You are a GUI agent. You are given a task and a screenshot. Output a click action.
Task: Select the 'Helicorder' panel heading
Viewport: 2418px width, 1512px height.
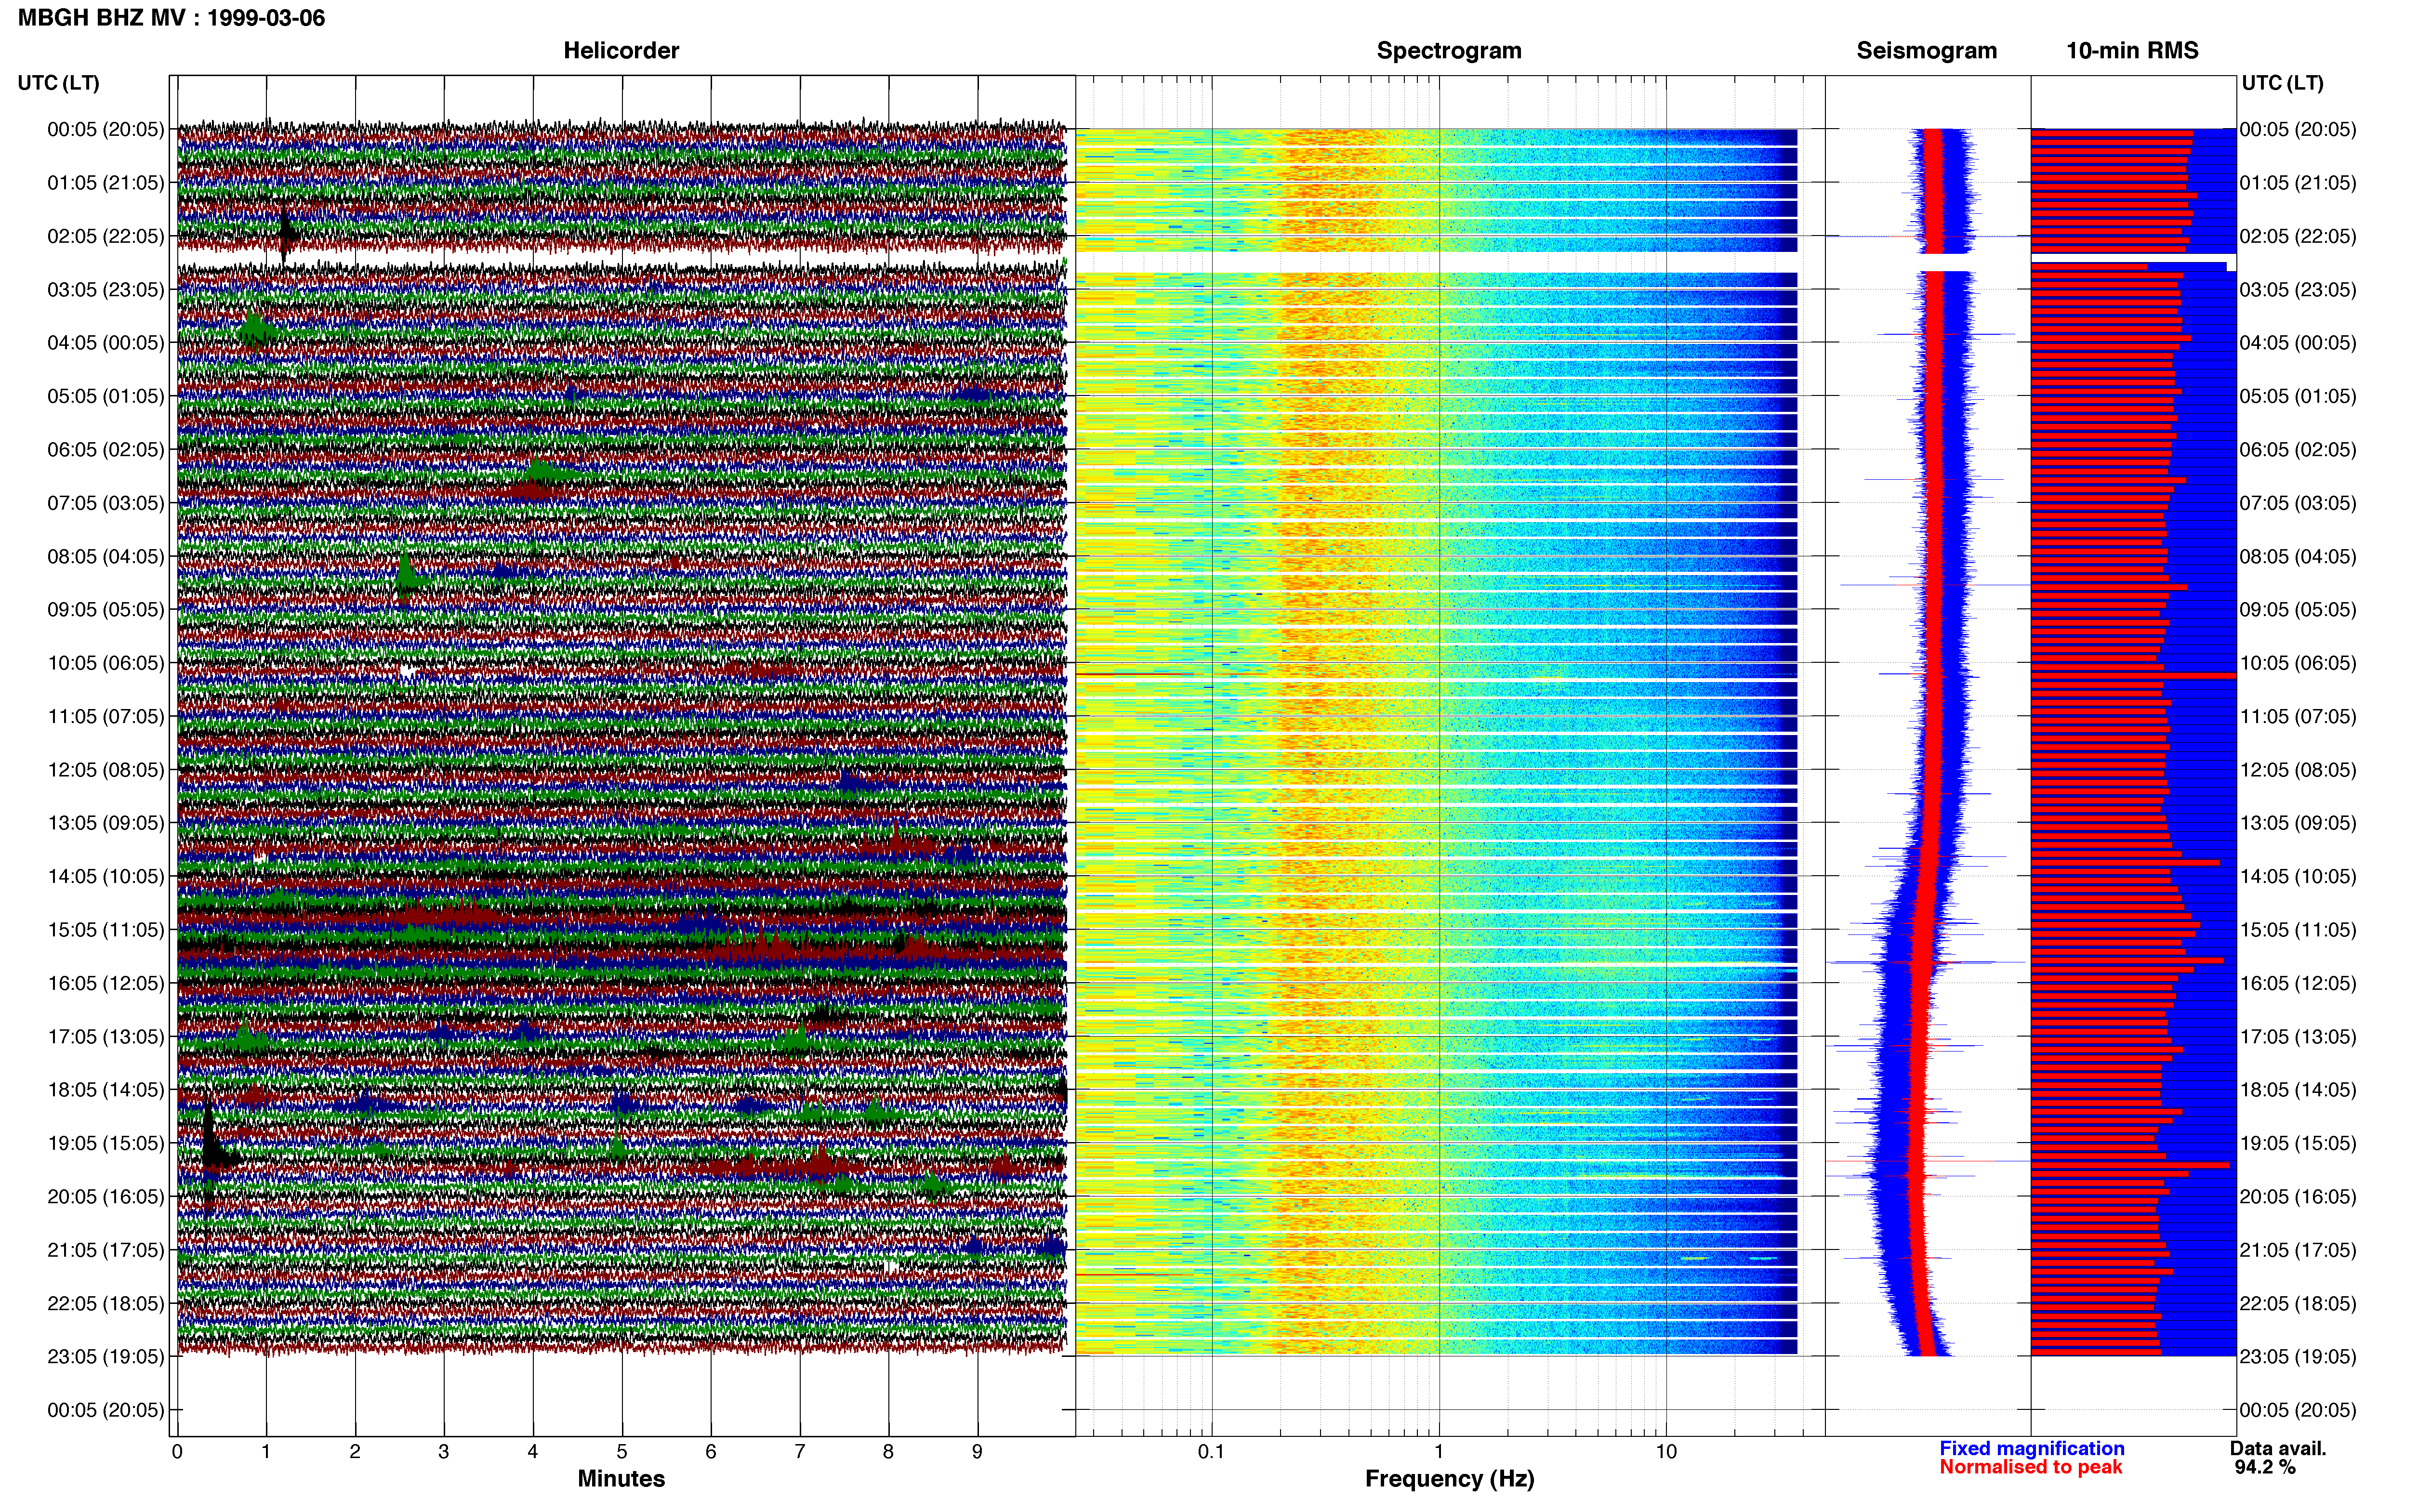click(621, 50)
